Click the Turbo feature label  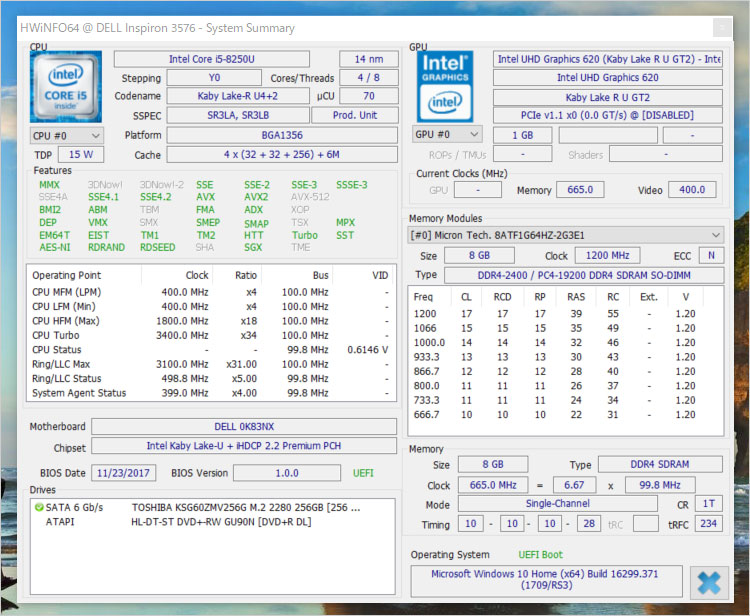pyautogui.click(x=305, y=235)
